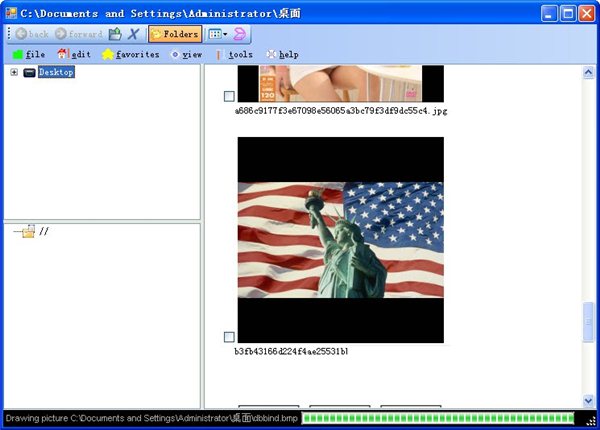
Task: Close the window
Action: tap(587, 14)
